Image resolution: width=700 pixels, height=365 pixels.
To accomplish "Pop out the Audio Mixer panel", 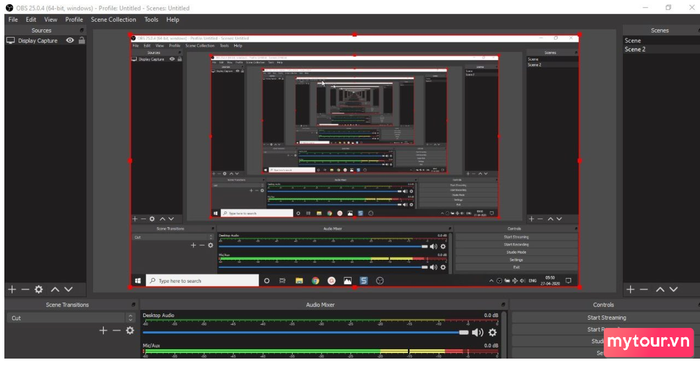I will [x=503, y=305].
